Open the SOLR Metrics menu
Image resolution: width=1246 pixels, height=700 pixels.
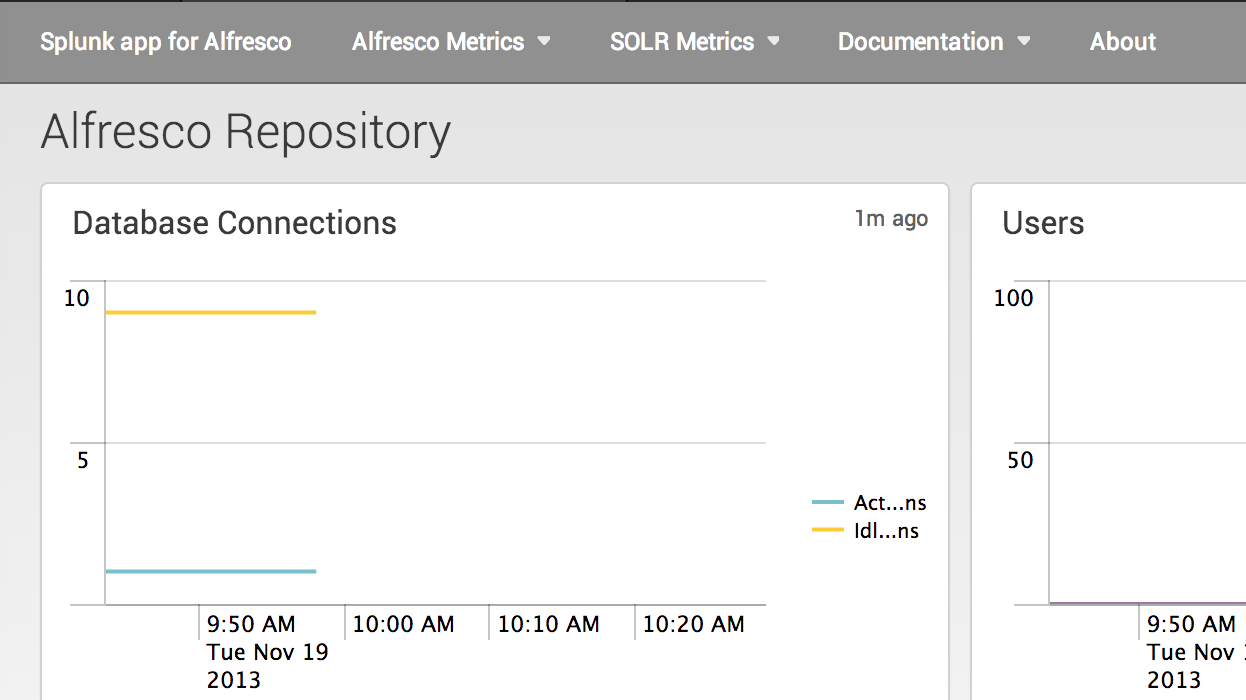[695, 42]
